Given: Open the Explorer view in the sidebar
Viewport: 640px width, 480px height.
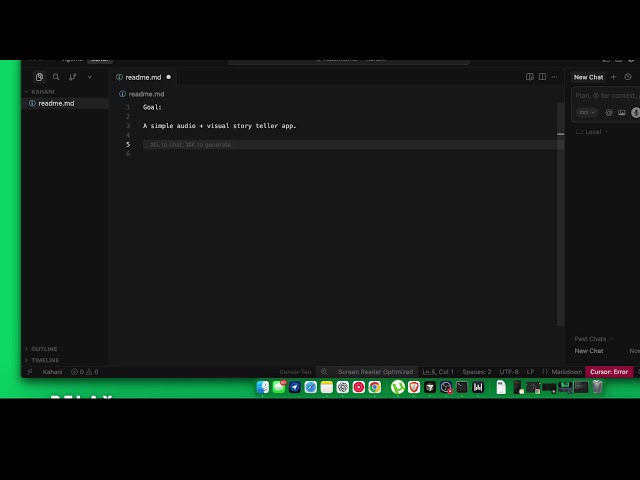Looking at the screenshot, I should 39,77.
